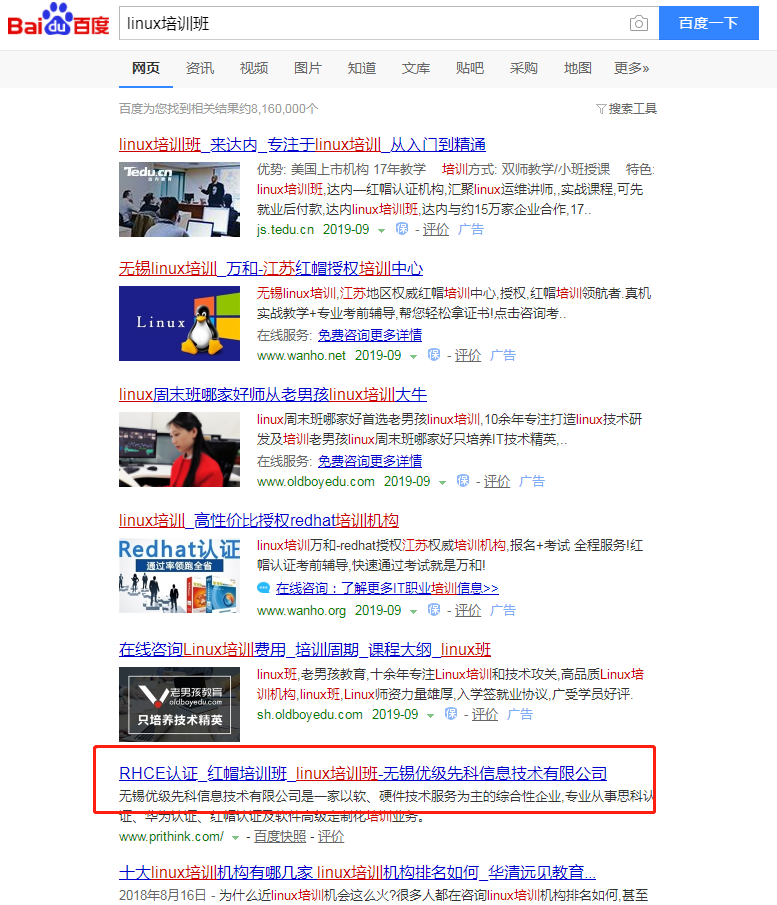
Task: Expand the dropdown arrow after www.wanho.org 2019-09
Action: [x=414, y=611]
